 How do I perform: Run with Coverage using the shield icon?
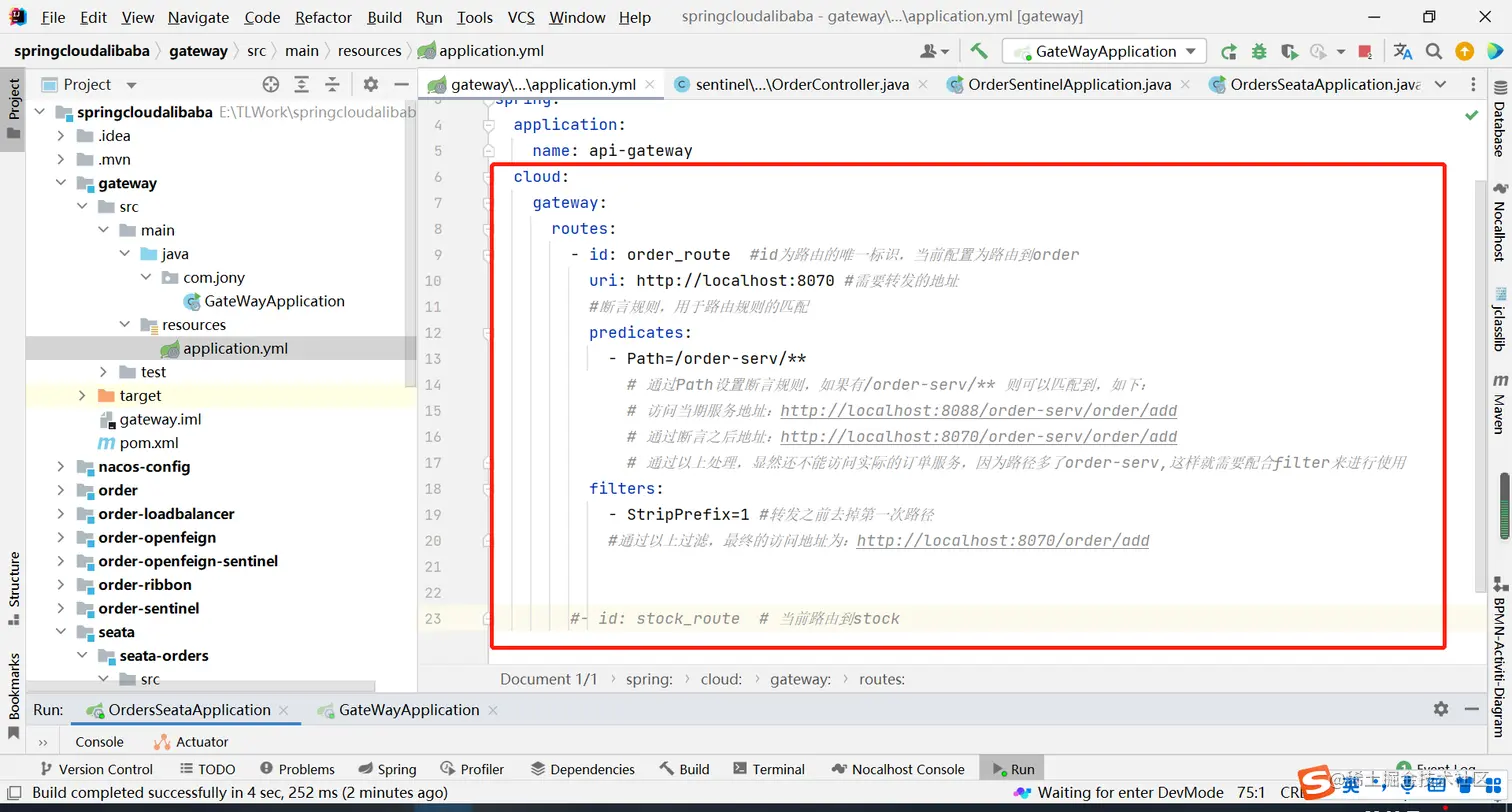(x=1289, y=51)
